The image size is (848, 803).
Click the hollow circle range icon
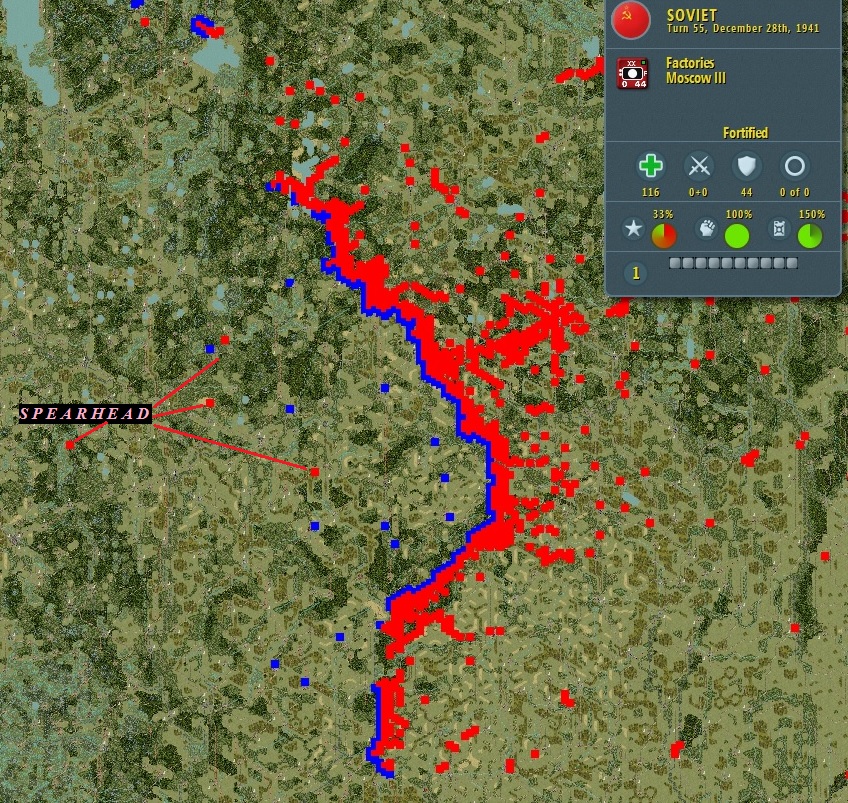click(x=794, y=165)
